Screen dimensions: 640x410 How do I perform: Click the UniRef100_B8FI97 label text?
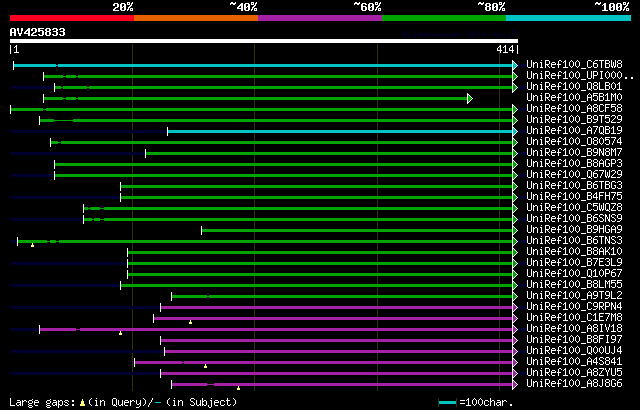click(x=574, y=340)
